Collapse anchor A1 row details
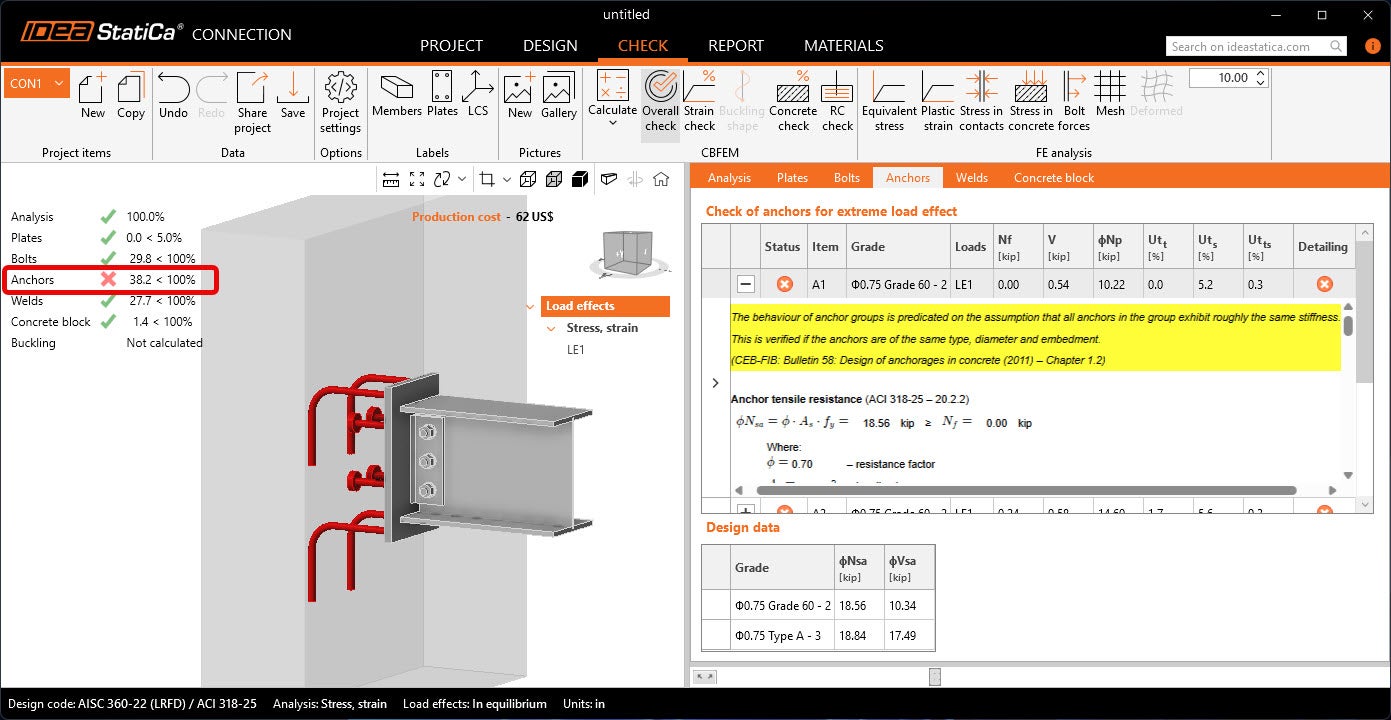Viewport: 1391px width, 720px height. (746, 284)
